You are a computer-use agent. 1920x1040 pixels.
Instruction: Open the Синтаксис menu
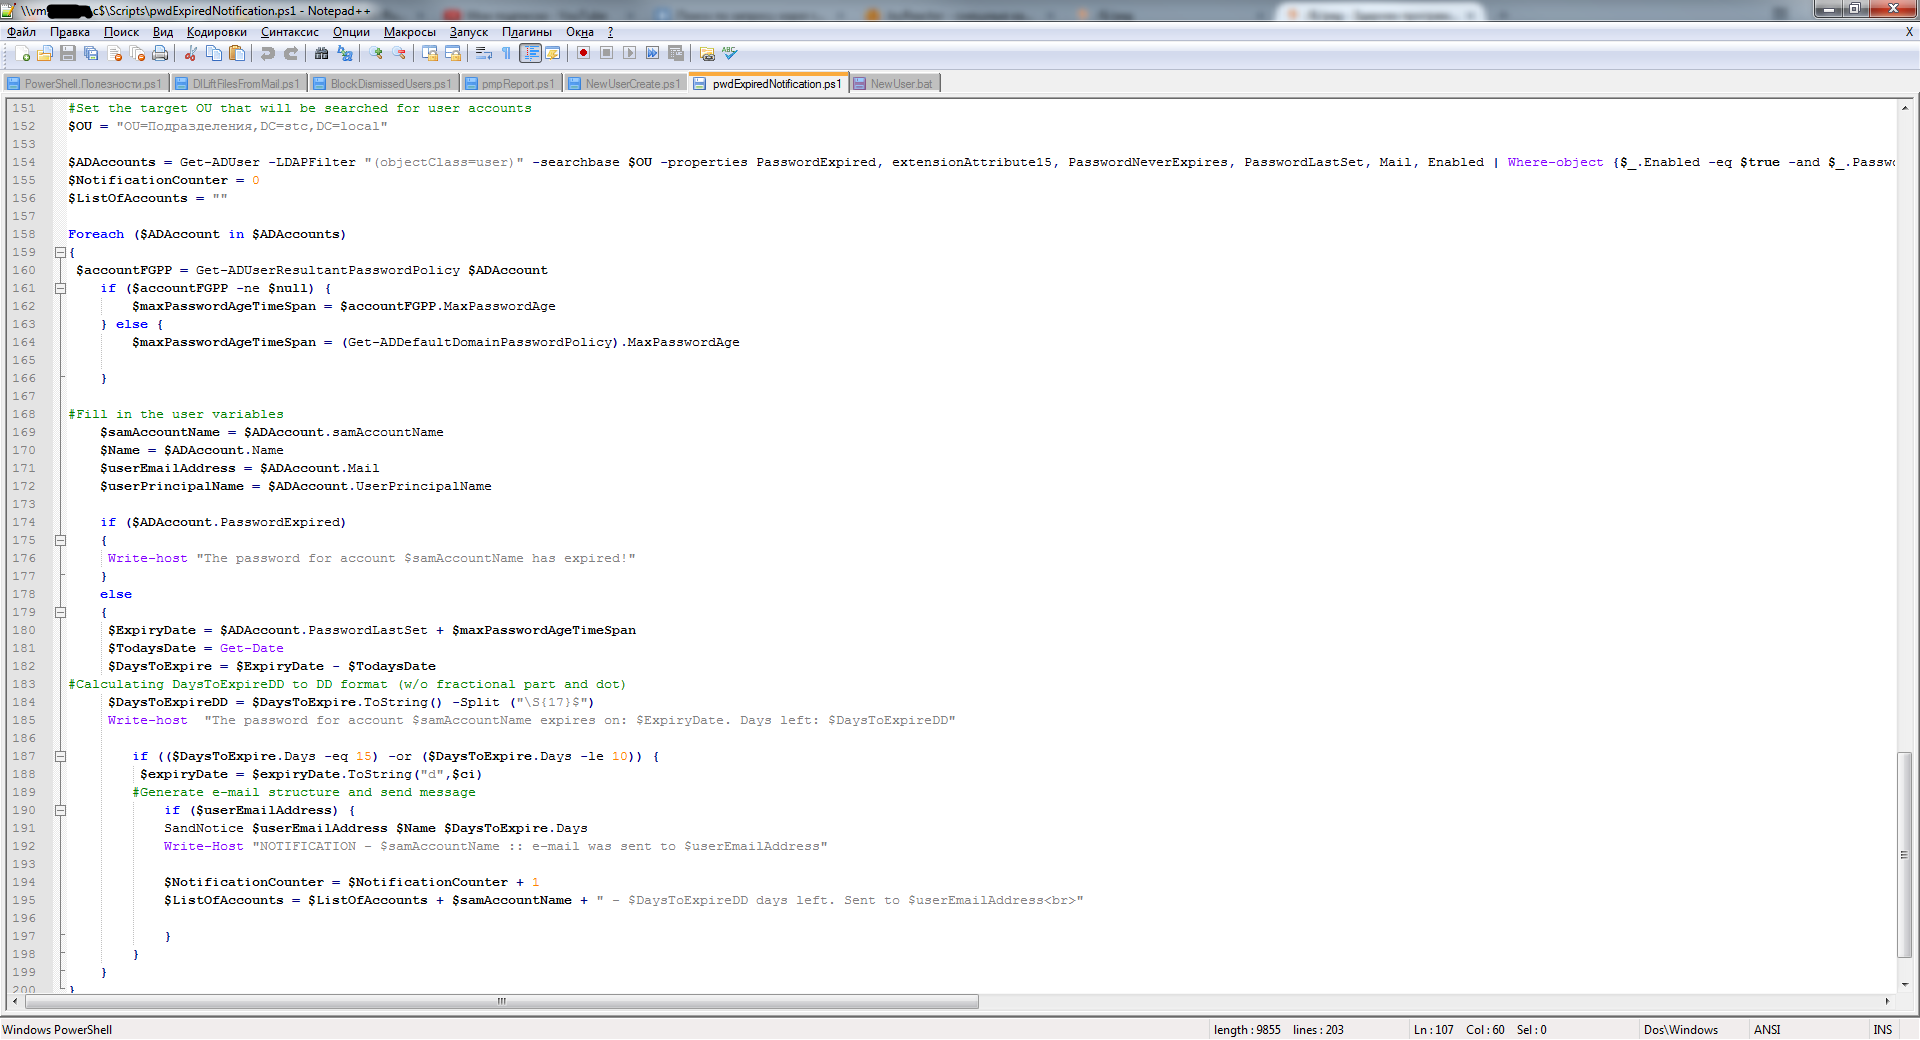(x=289, y=32)
